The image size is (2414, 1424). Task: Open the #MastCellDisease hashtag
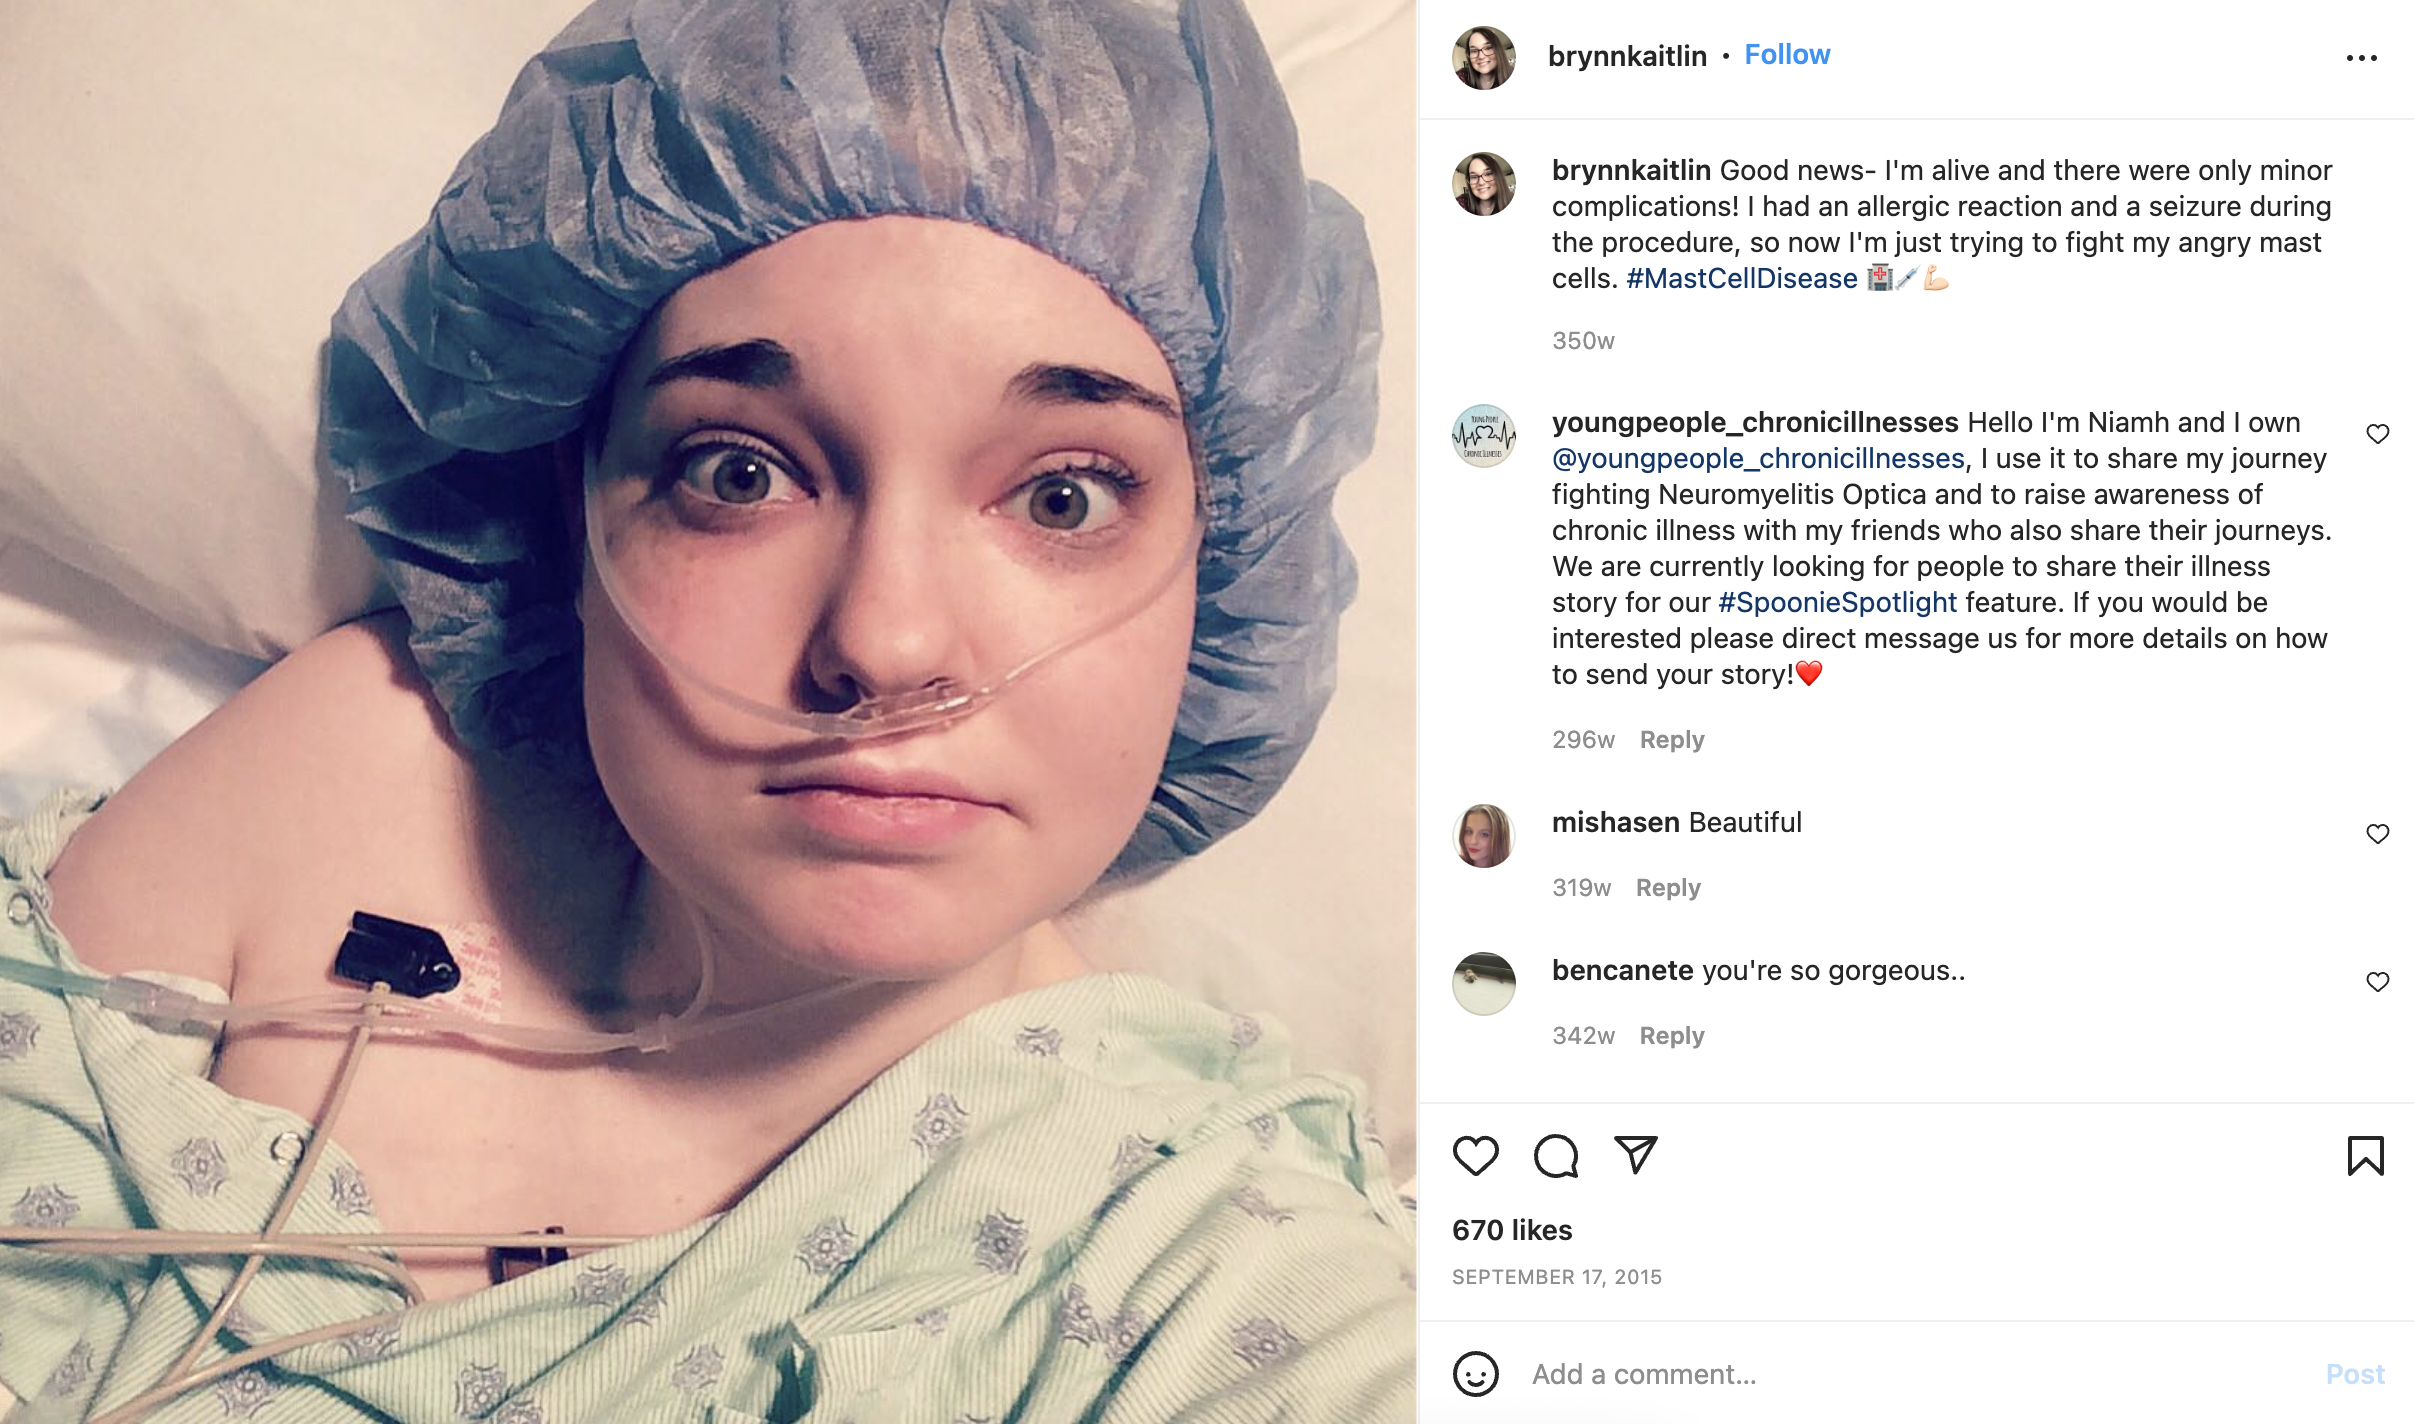tap(1741, 278)
